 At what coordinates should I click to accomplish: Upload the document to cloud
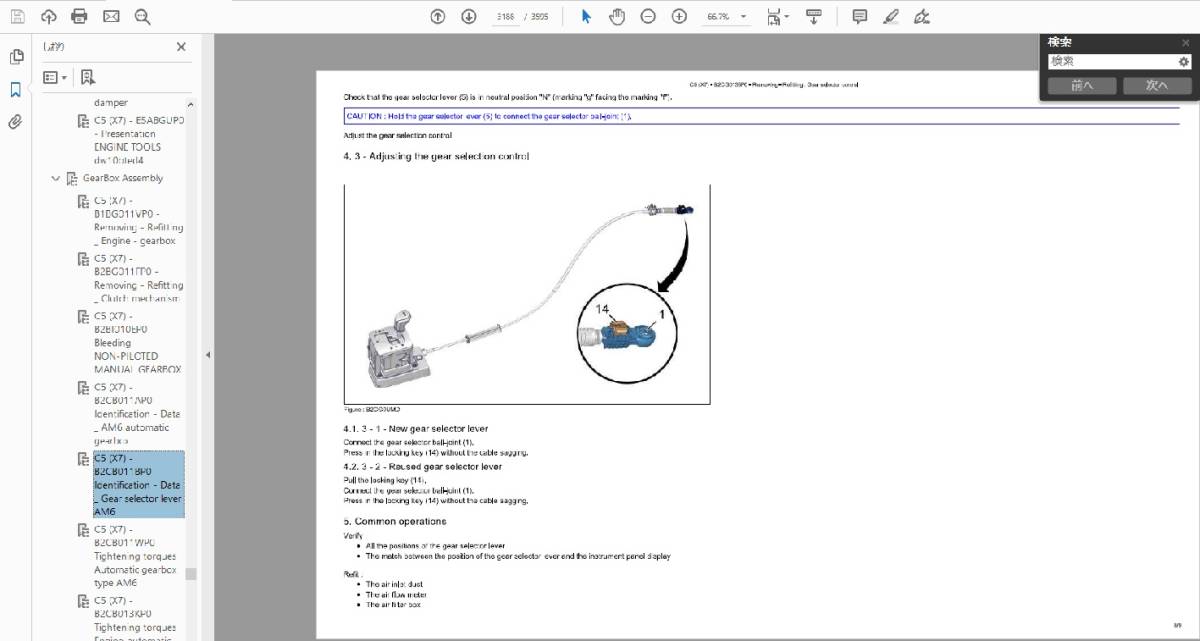pyautogui.click(x=49, y=16)
